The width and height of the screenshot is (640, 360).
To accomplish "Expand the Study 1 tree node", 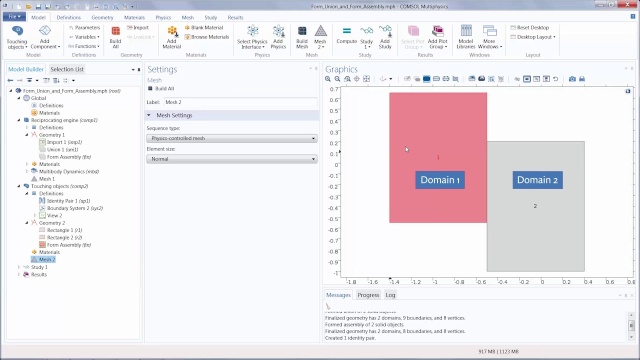I will (x=19, y=267).
